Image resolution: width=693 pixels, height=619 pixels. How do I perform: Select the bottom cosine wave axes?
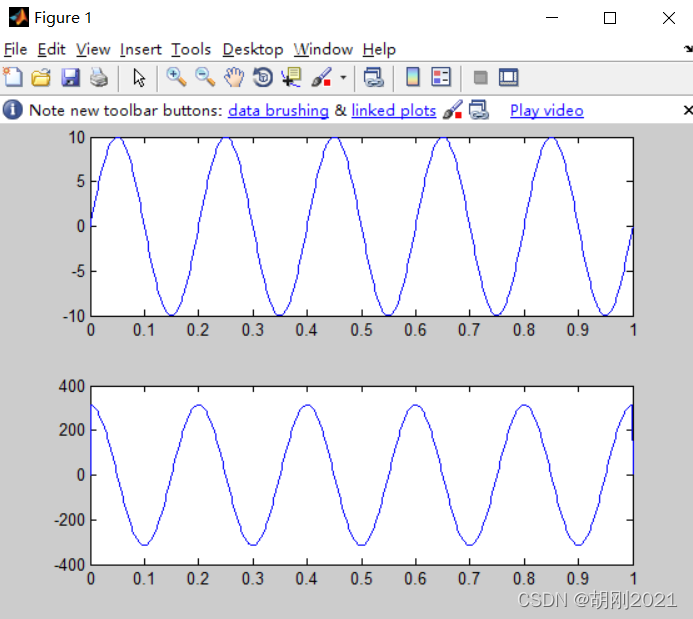362,475
